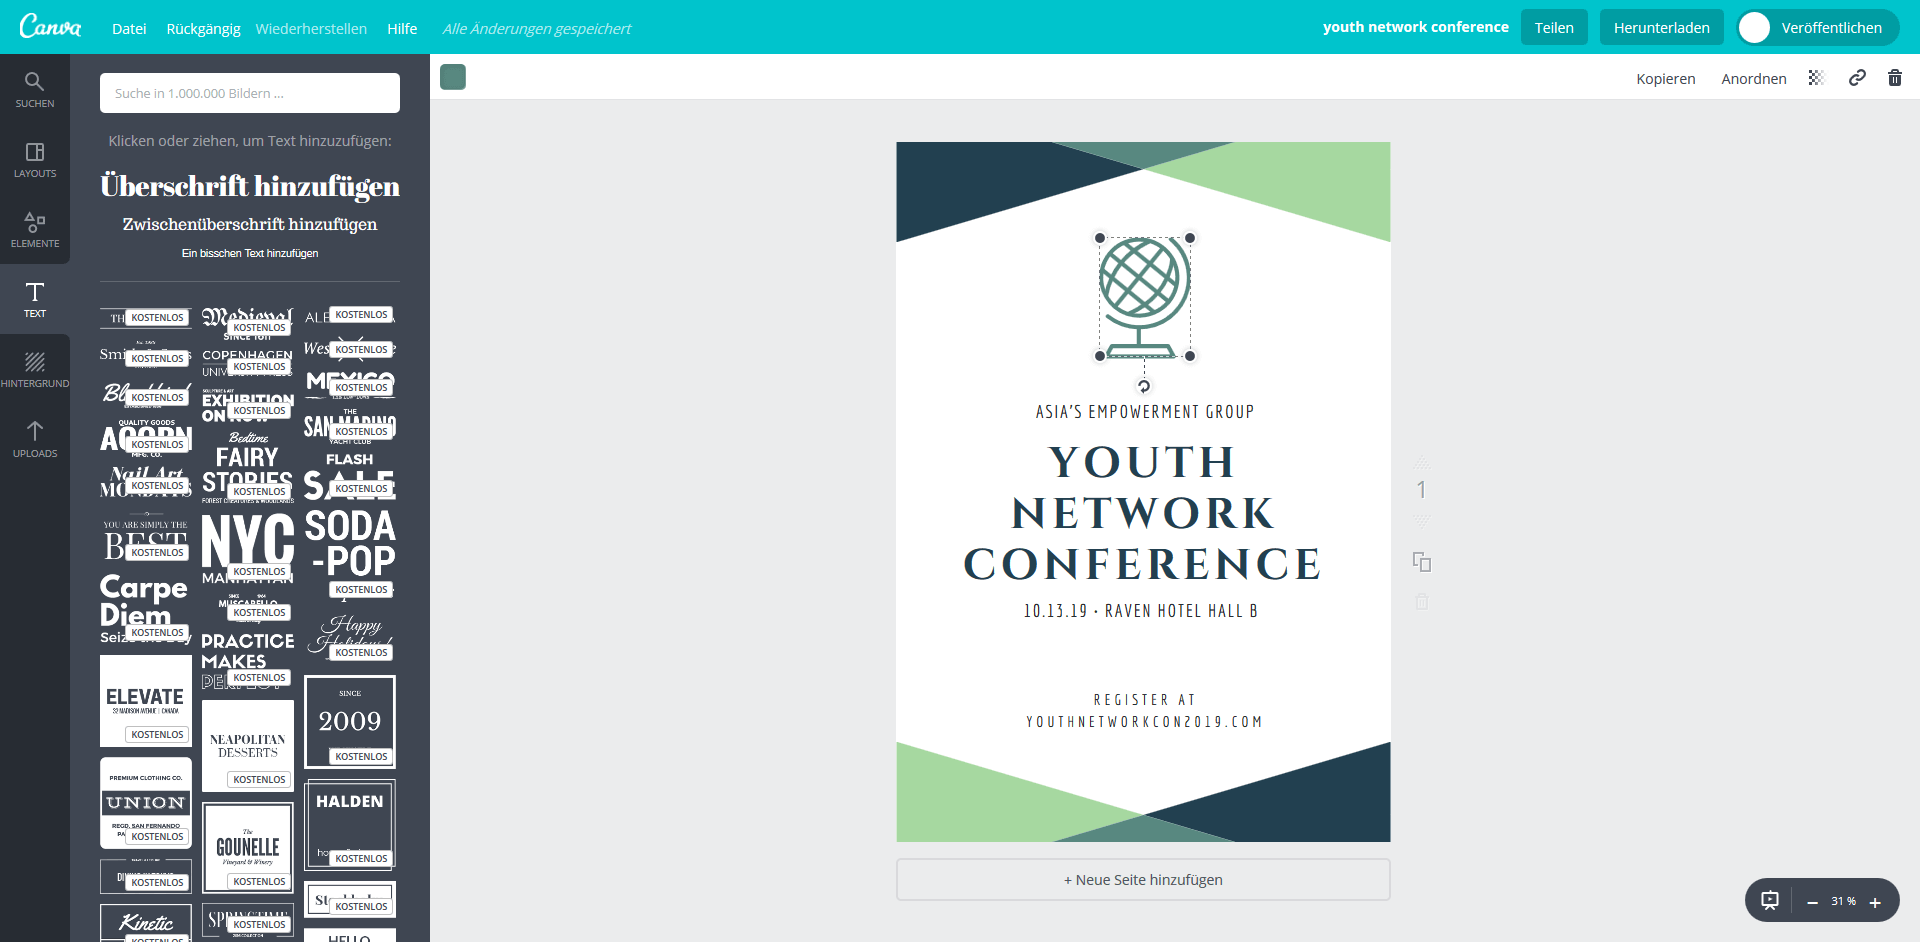Click the rotate handle below globe
Screen dimensions: 1920x942
tap(1144, 386)
